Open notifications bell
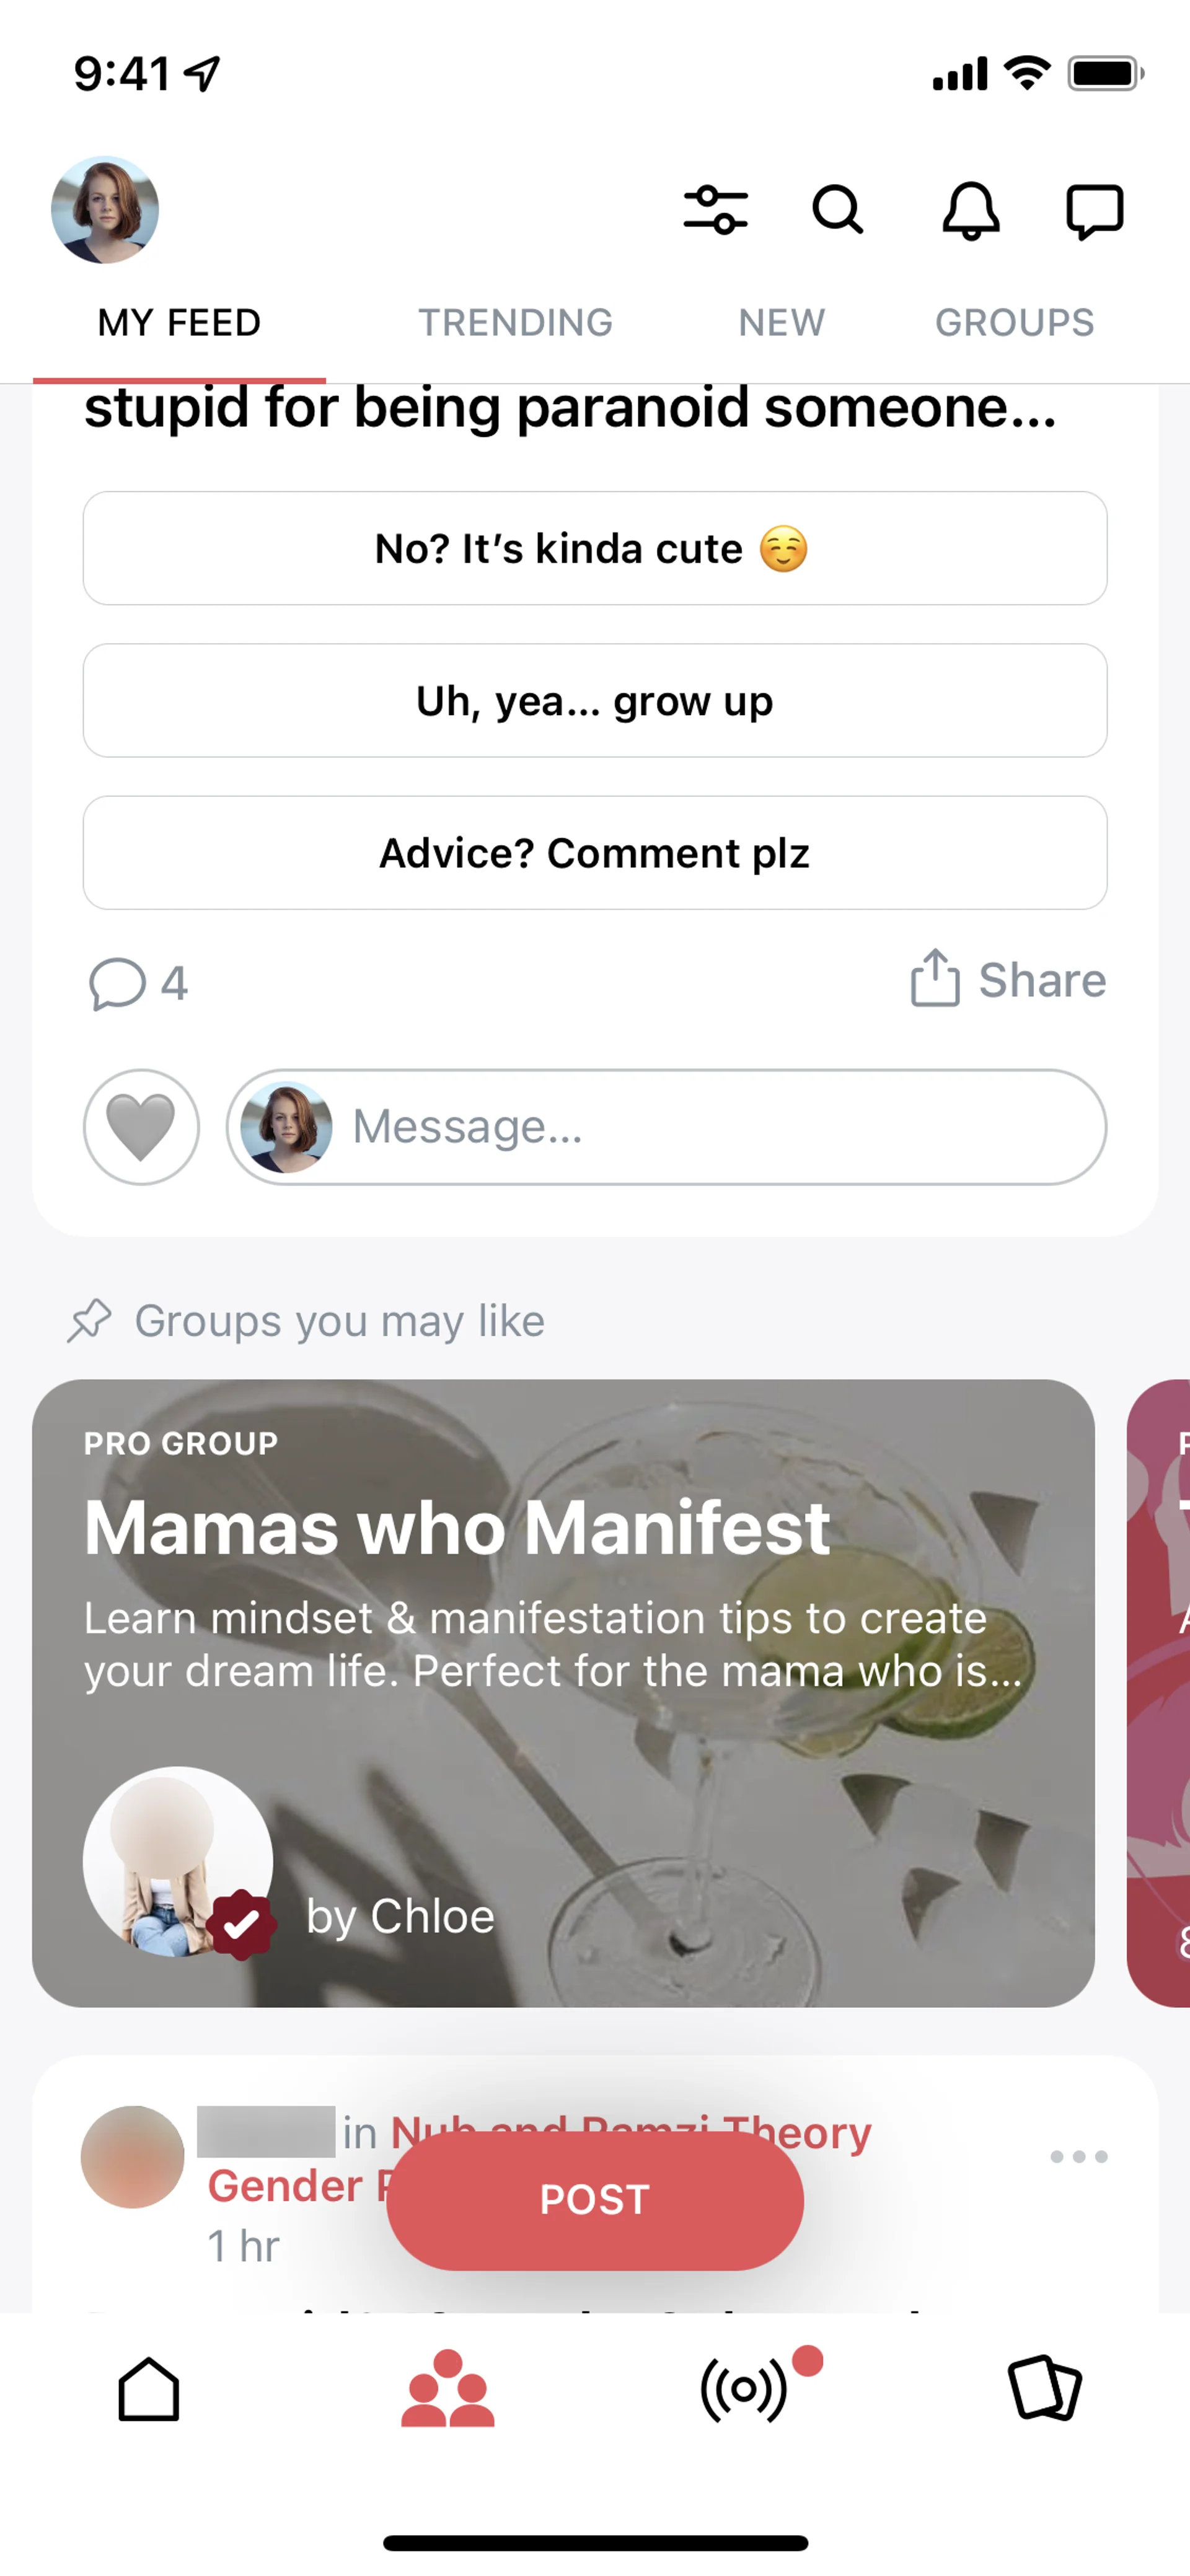 tap(970, 210)
